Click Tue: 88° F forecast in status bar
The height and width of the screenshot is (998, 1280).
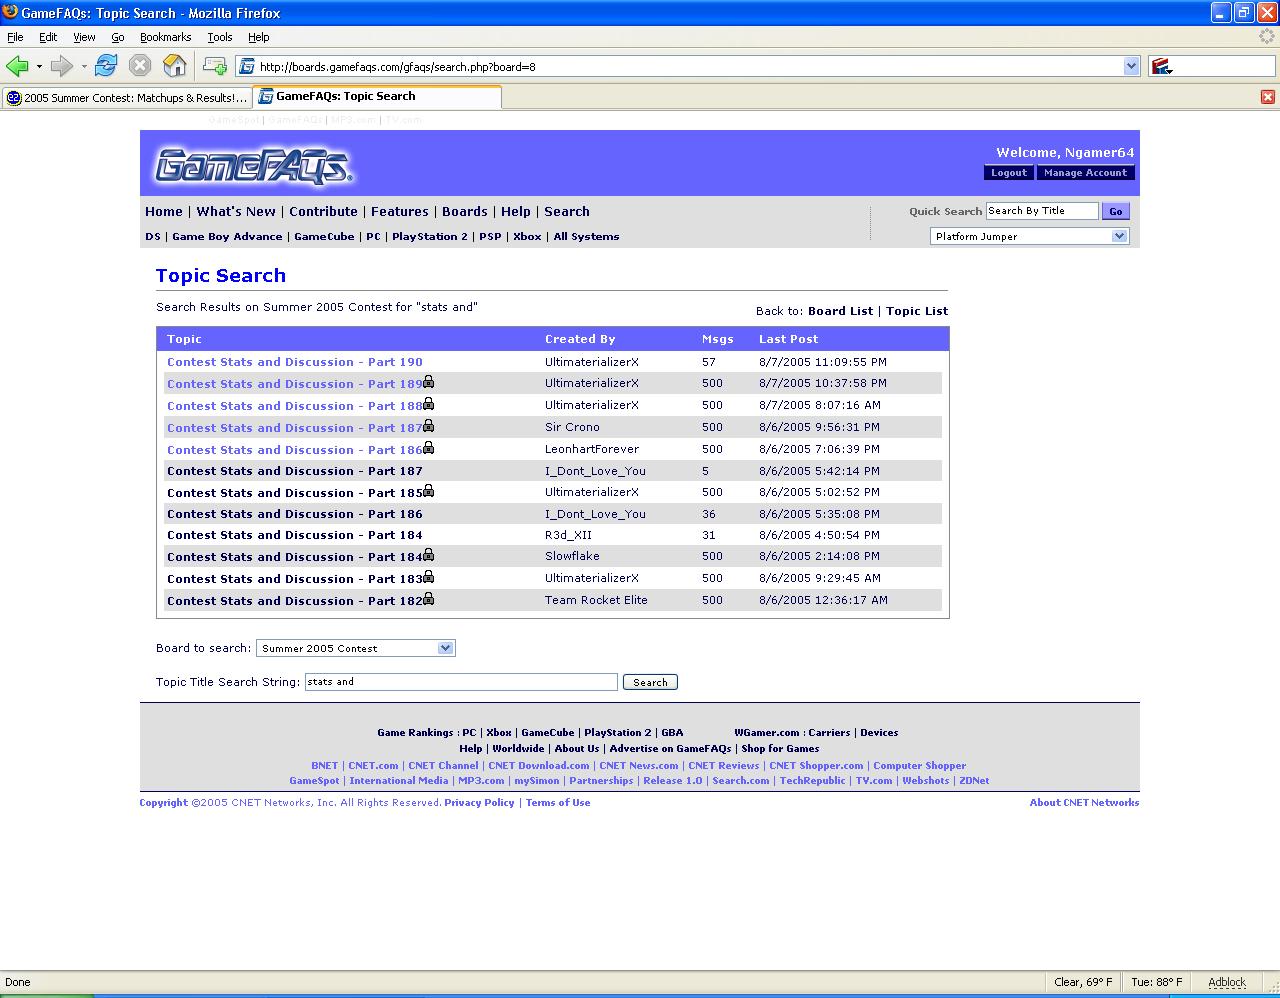pos(1156,982)
